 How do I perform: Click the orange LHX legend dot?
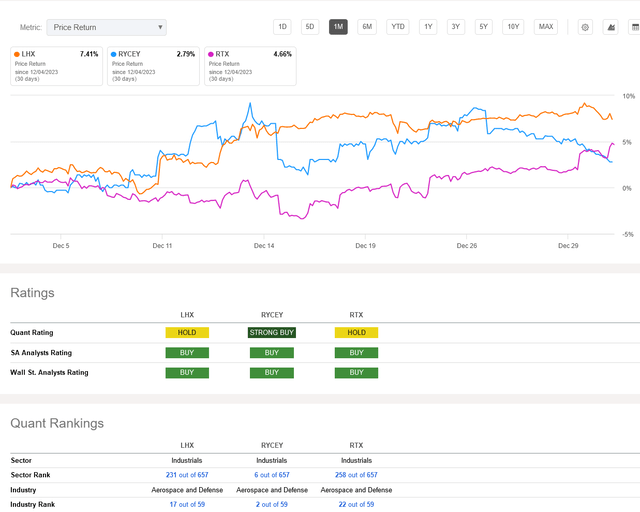click(17, 54)
